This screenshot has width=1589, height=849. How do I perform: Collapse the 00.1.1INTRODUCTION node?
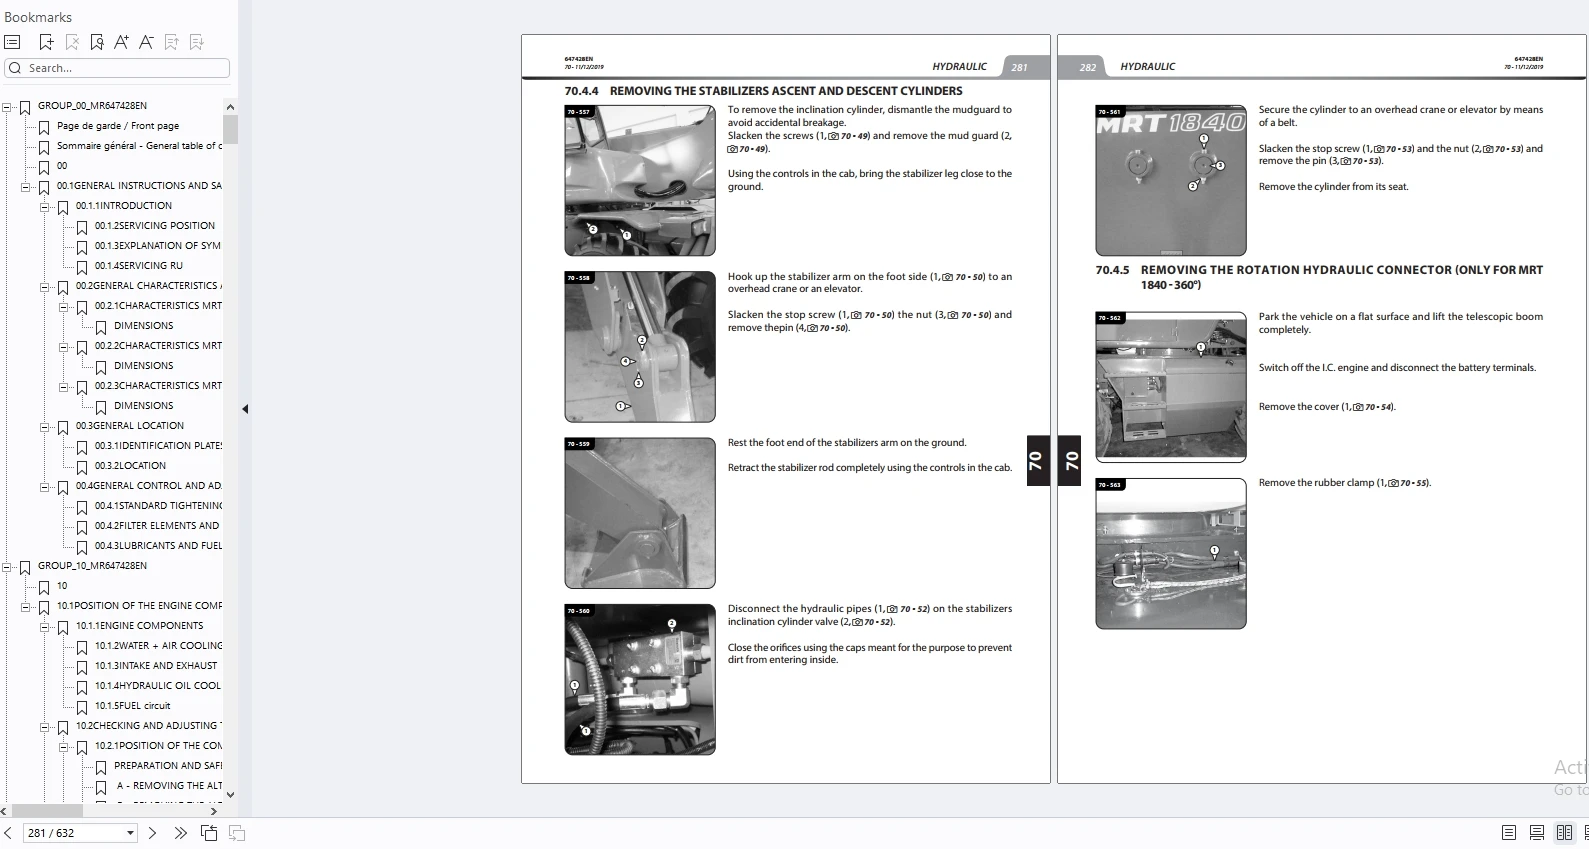tap(45, 206)
